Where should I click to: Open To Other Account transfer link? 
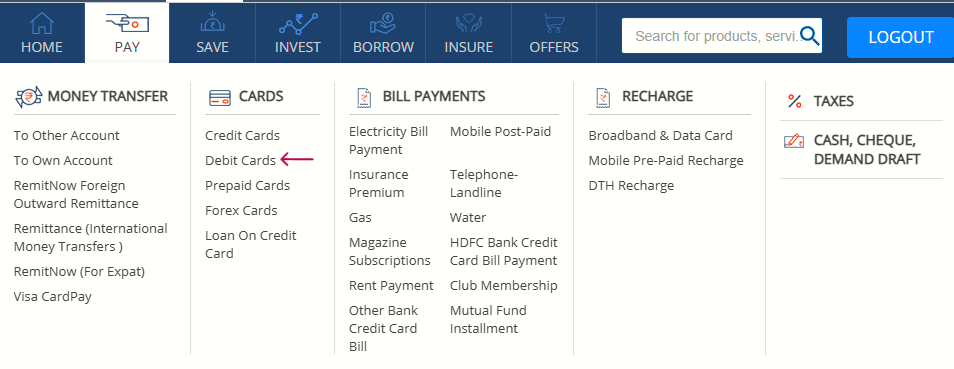[x=67, y=135]
